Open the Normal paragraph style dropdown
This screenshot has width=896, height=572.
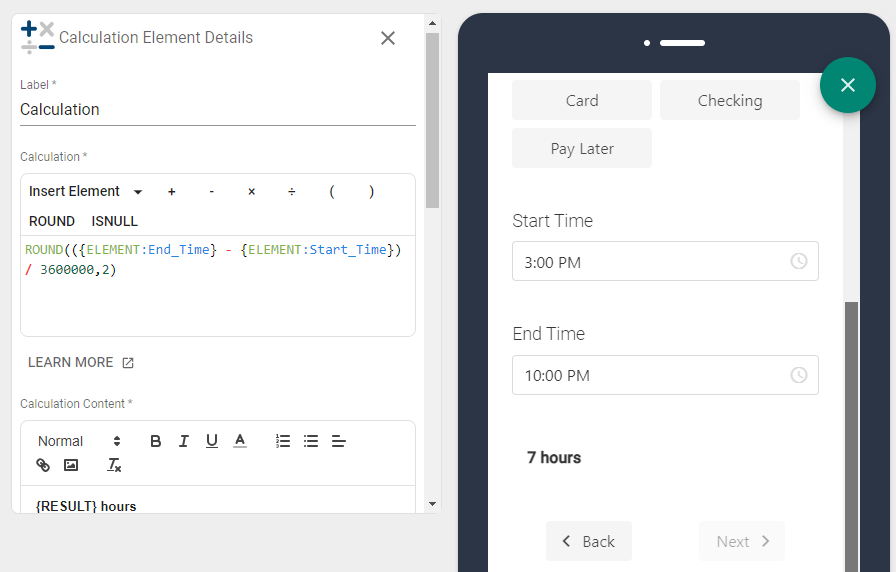[79, 441]
